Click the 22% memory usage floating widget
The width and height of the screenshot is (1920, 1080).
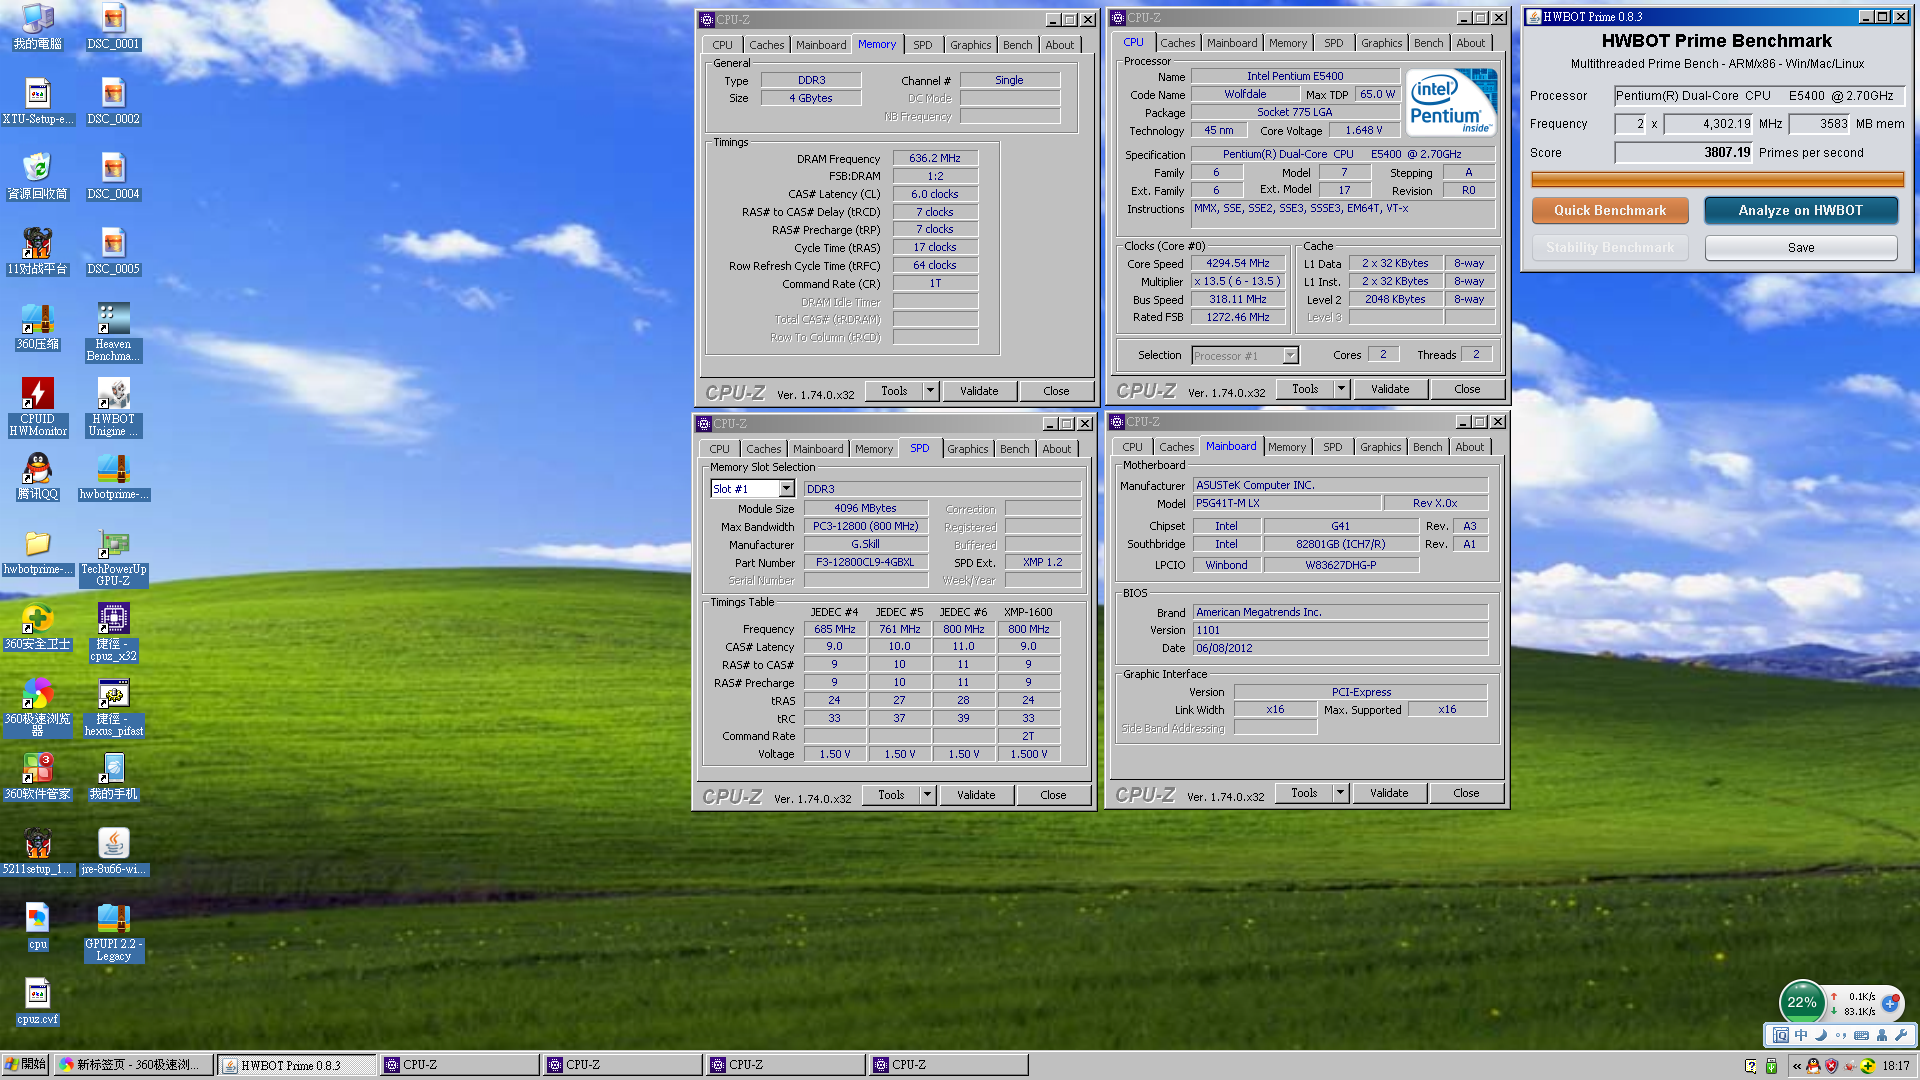pos(1801,1002)
